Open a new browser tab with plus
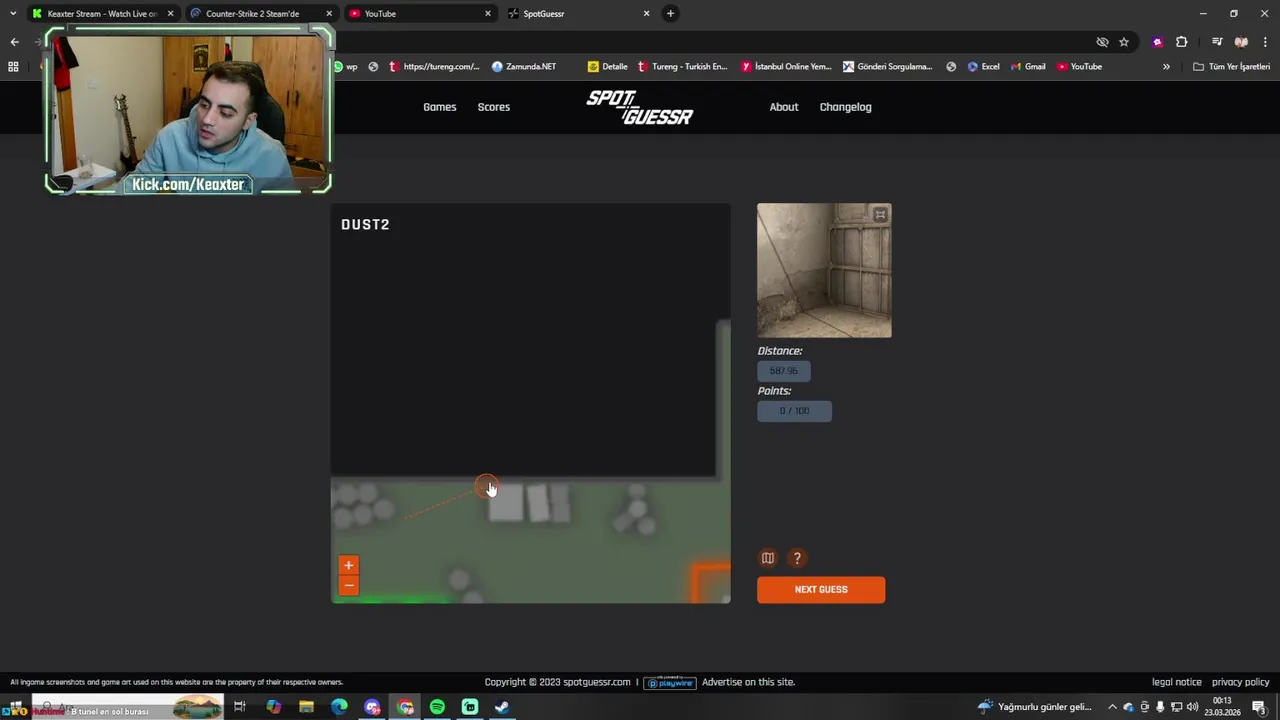This screenshot has width=1280, height=720. tap(670, 13)
